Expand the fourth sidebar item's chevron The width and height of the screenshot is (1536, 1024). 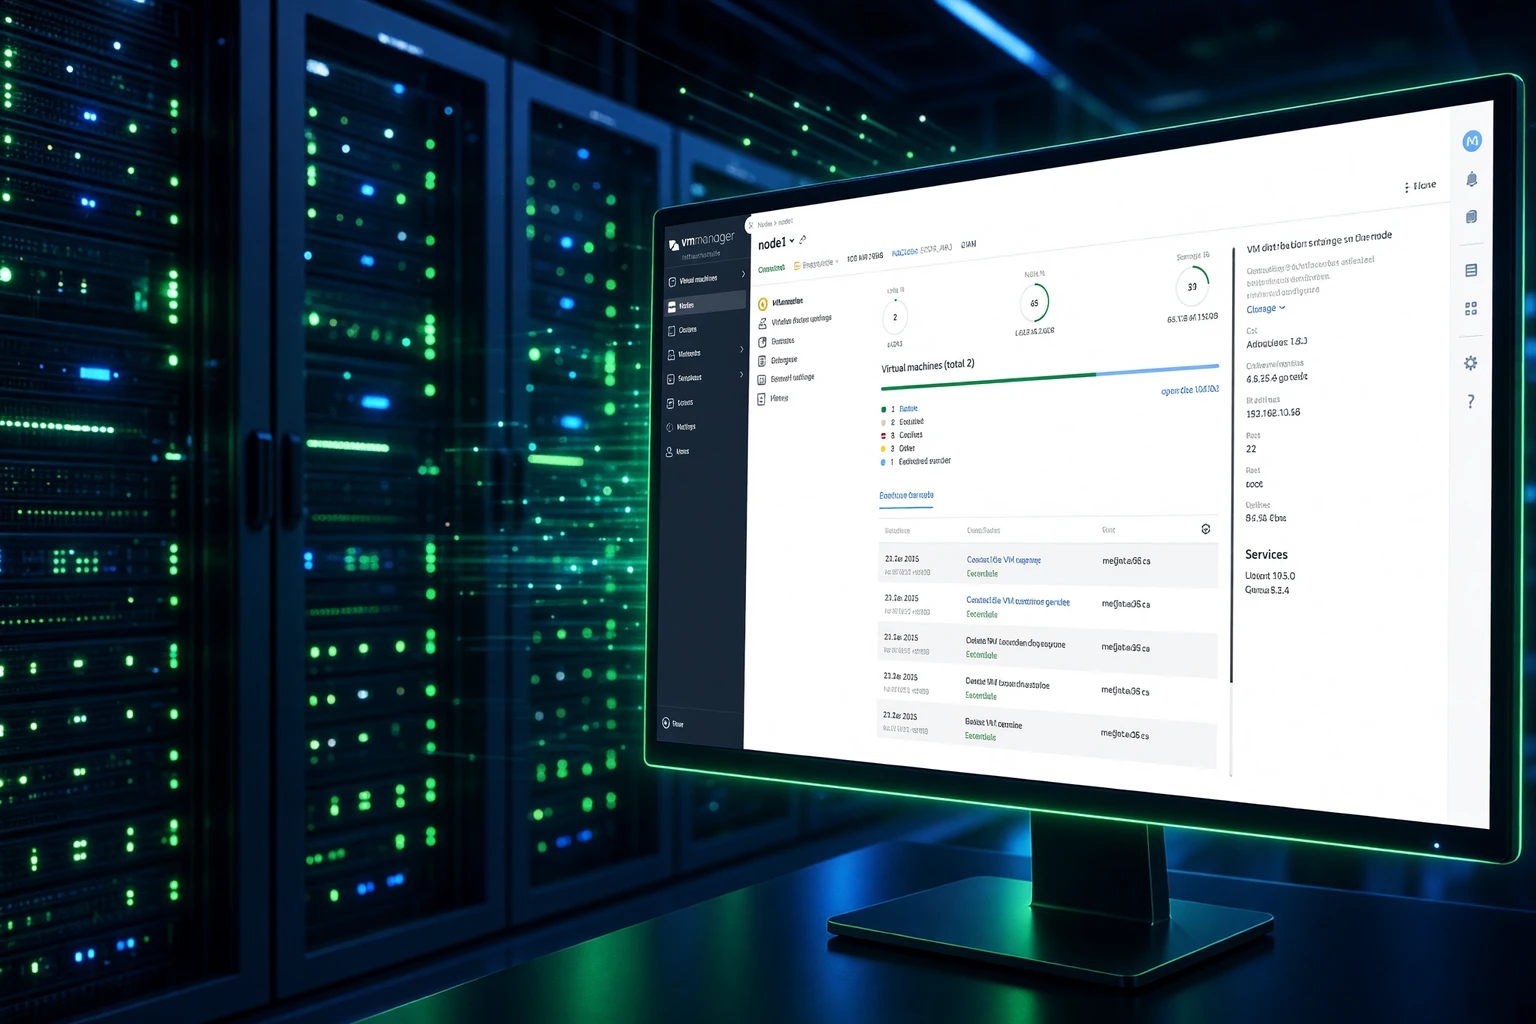pyautogui.click(x=742, y=349)
